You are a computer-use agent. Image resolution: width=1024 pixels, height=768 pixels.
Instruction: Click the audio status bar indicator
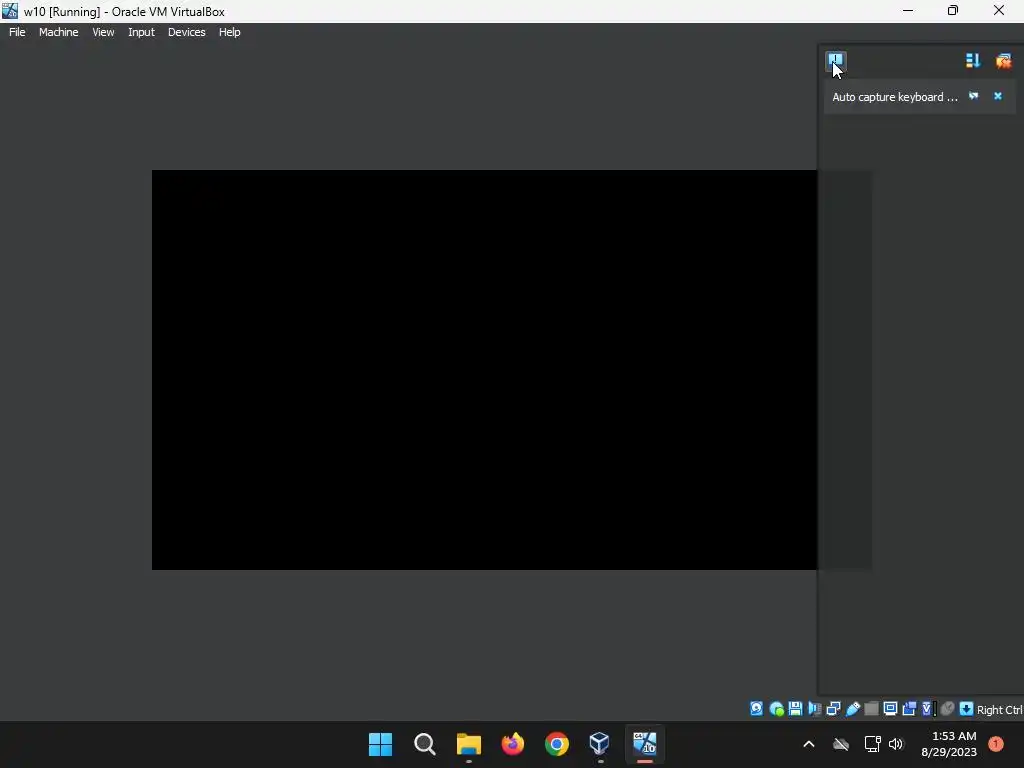(814, 709)
